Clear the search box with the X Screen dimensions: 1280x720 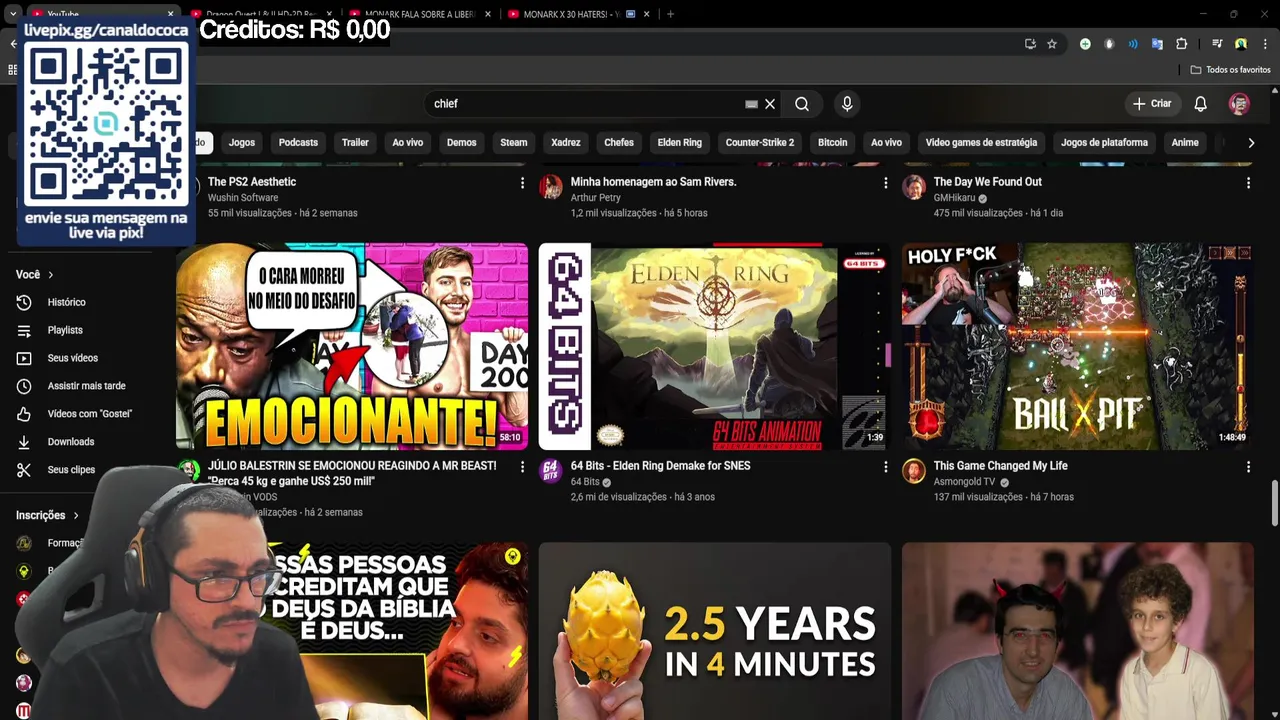tap(770, 104)
